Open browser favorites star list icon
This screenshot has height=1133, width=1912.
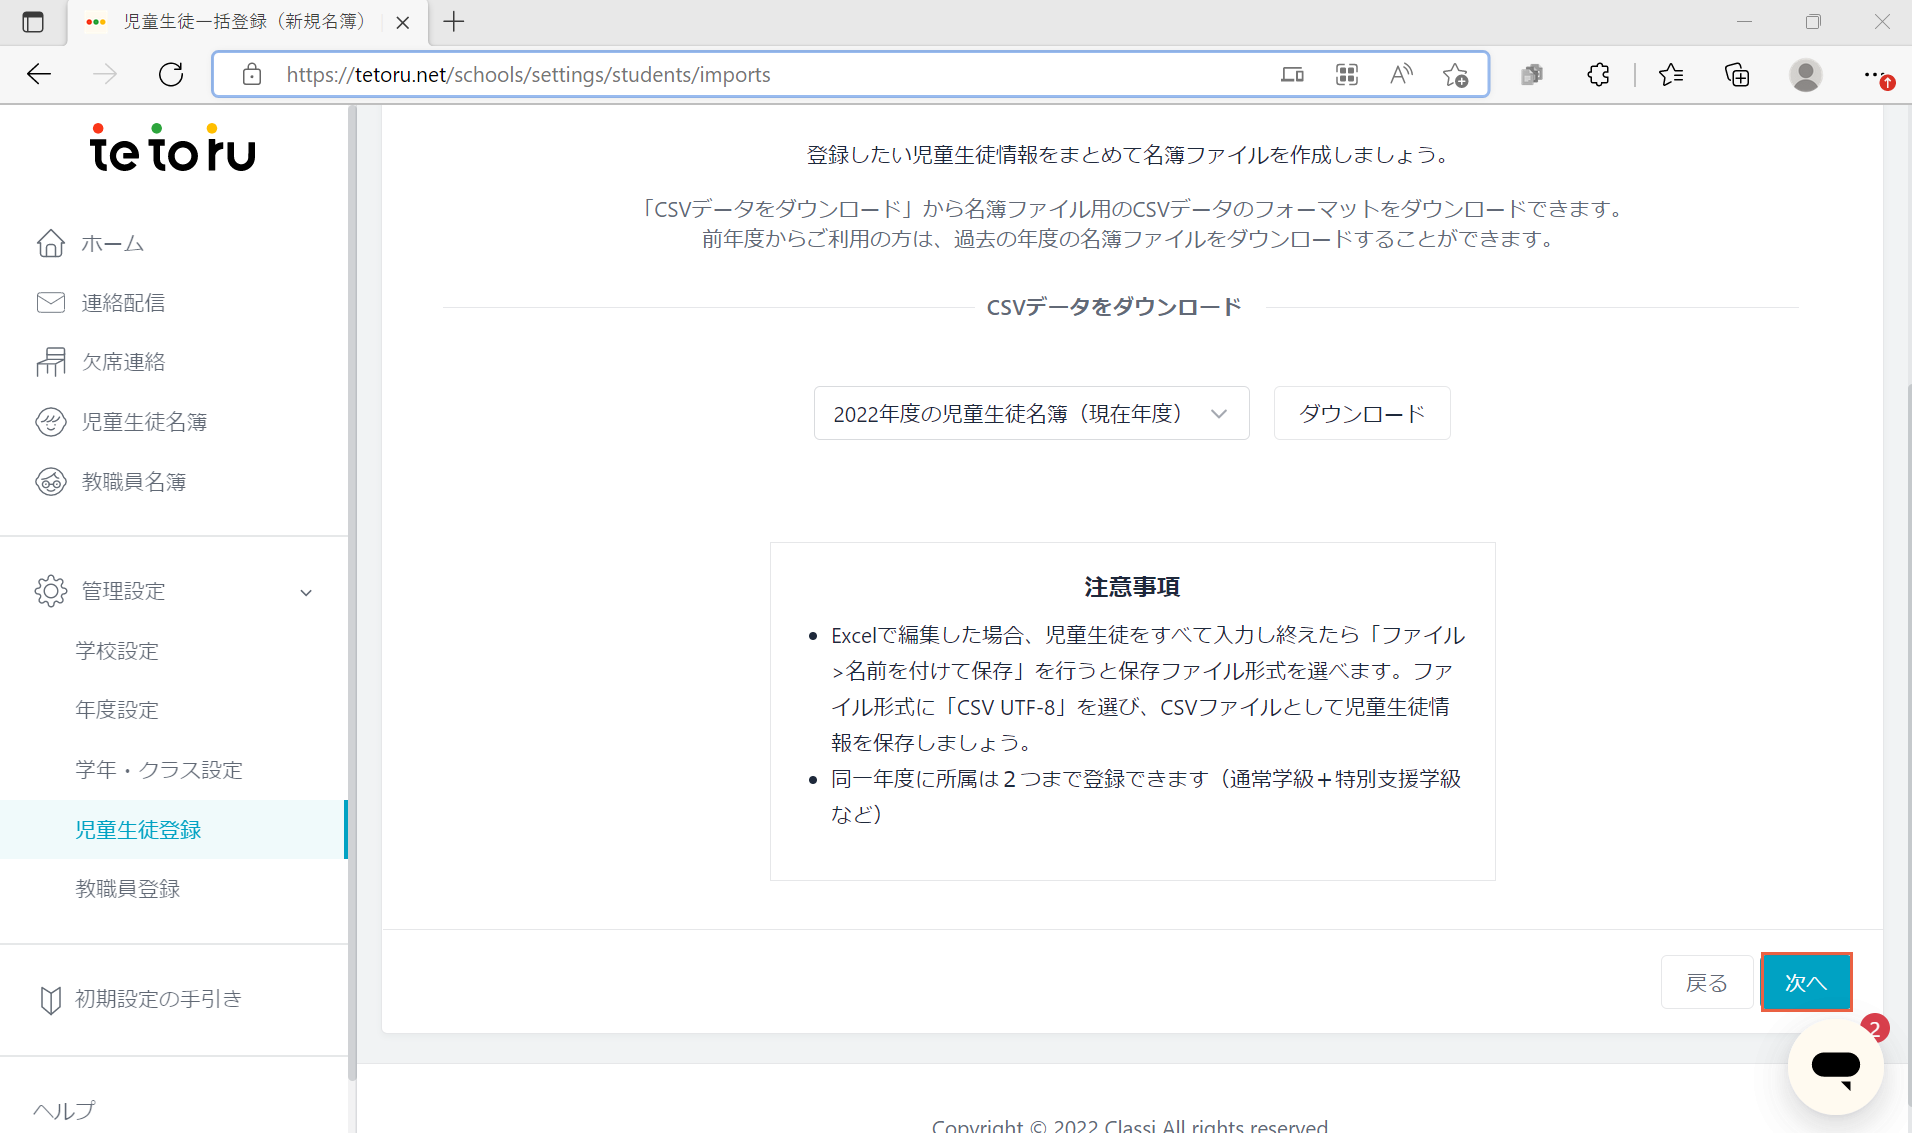coord(1671,74)
